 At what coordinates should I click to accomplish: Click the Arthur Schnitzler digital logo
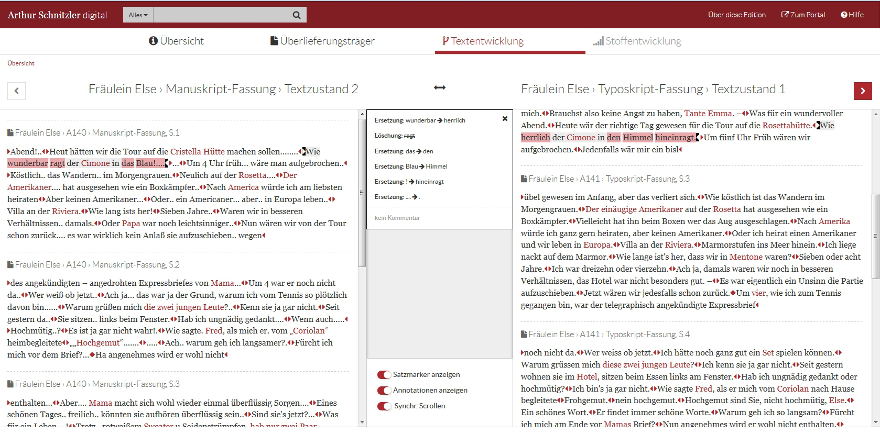click(57, 15)
